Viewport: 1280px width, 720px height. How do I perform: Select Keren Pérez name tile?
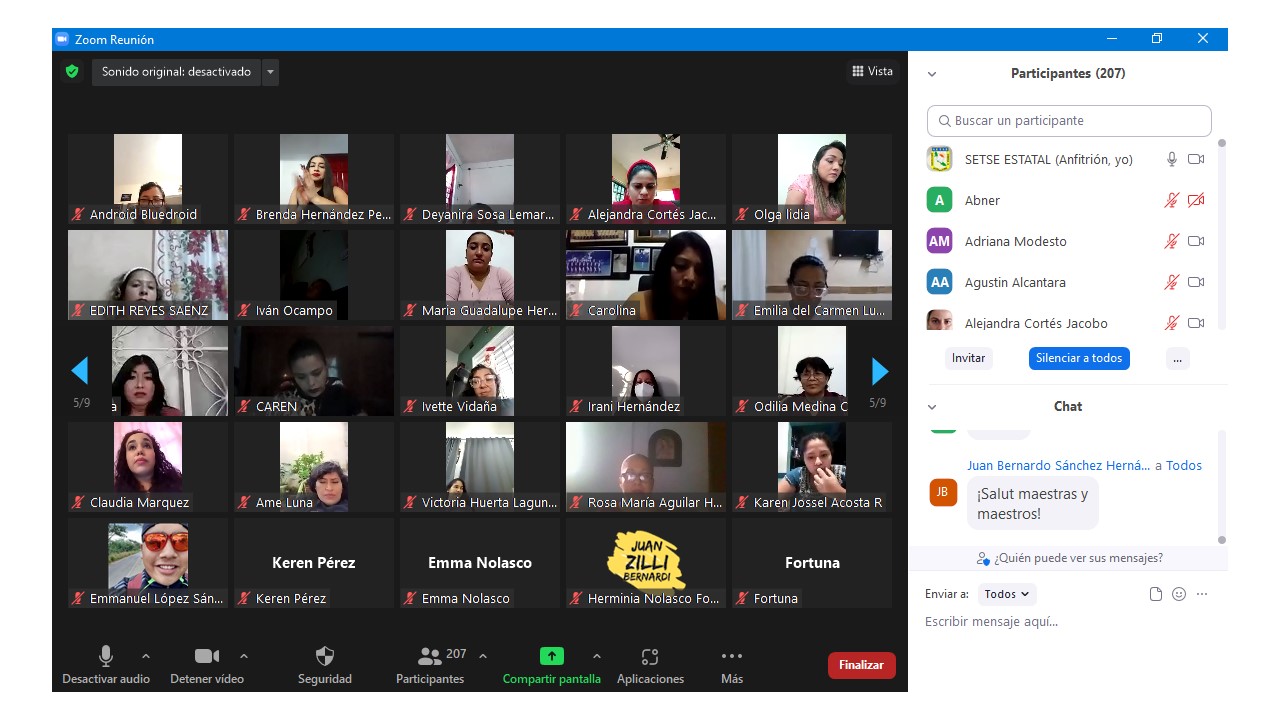pyautogui.click(x=314, y=563)
